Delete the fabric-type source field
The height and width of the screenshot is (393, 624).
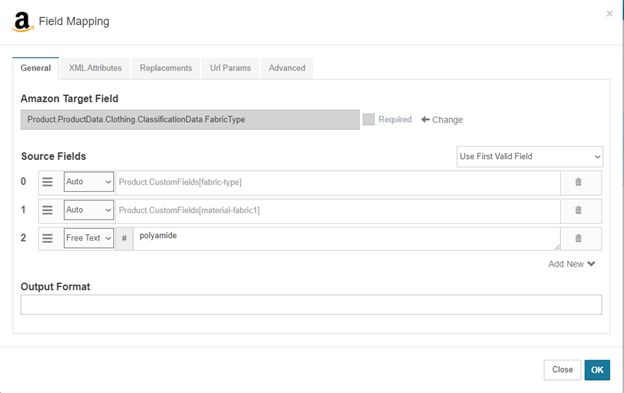[x=578, y=182]
